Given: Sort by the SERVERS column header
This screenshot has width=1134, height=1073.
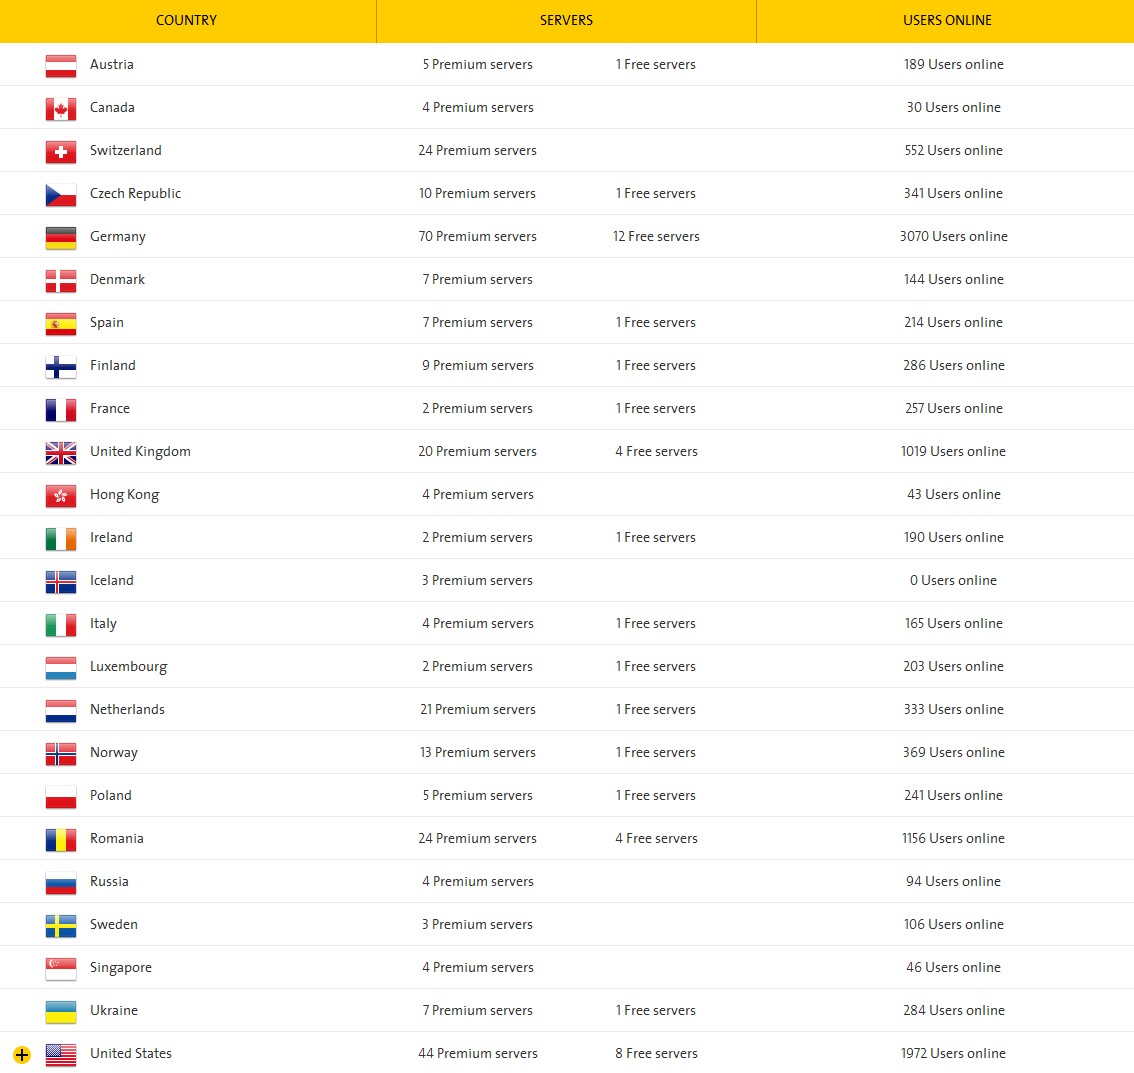Looking at the screenshot, I should pos(566,20).
